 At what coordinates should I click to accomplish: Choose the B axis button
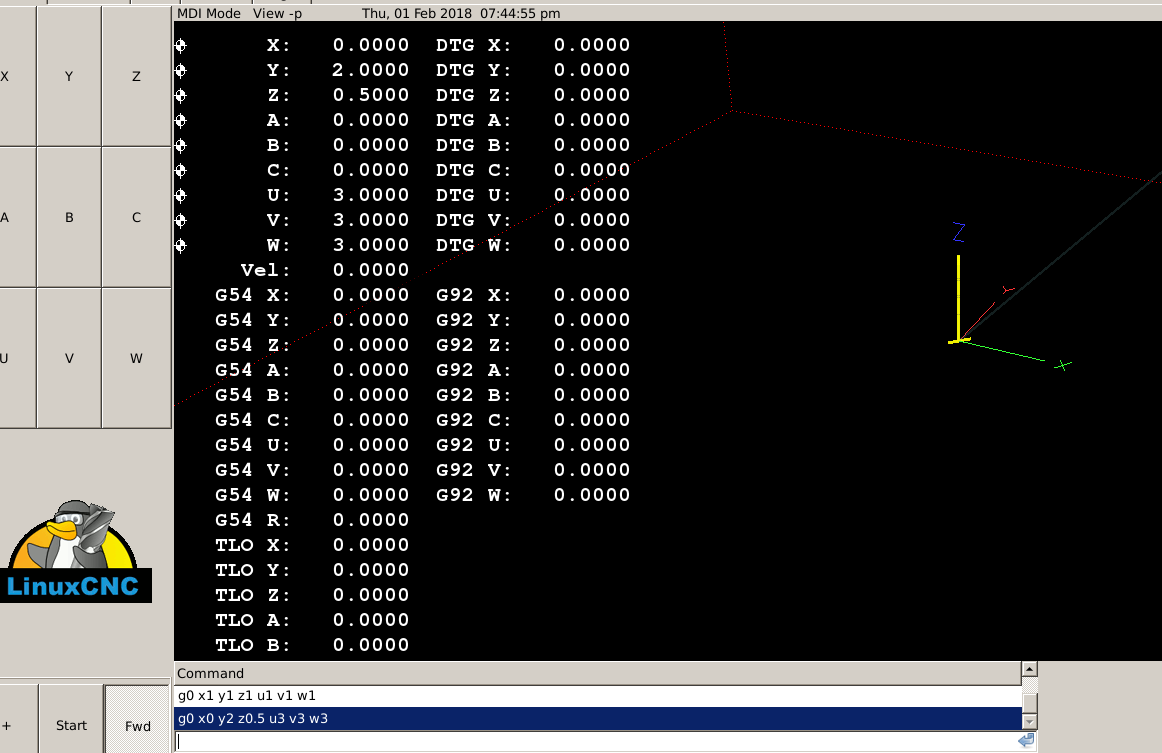click(x=69, y=217)
